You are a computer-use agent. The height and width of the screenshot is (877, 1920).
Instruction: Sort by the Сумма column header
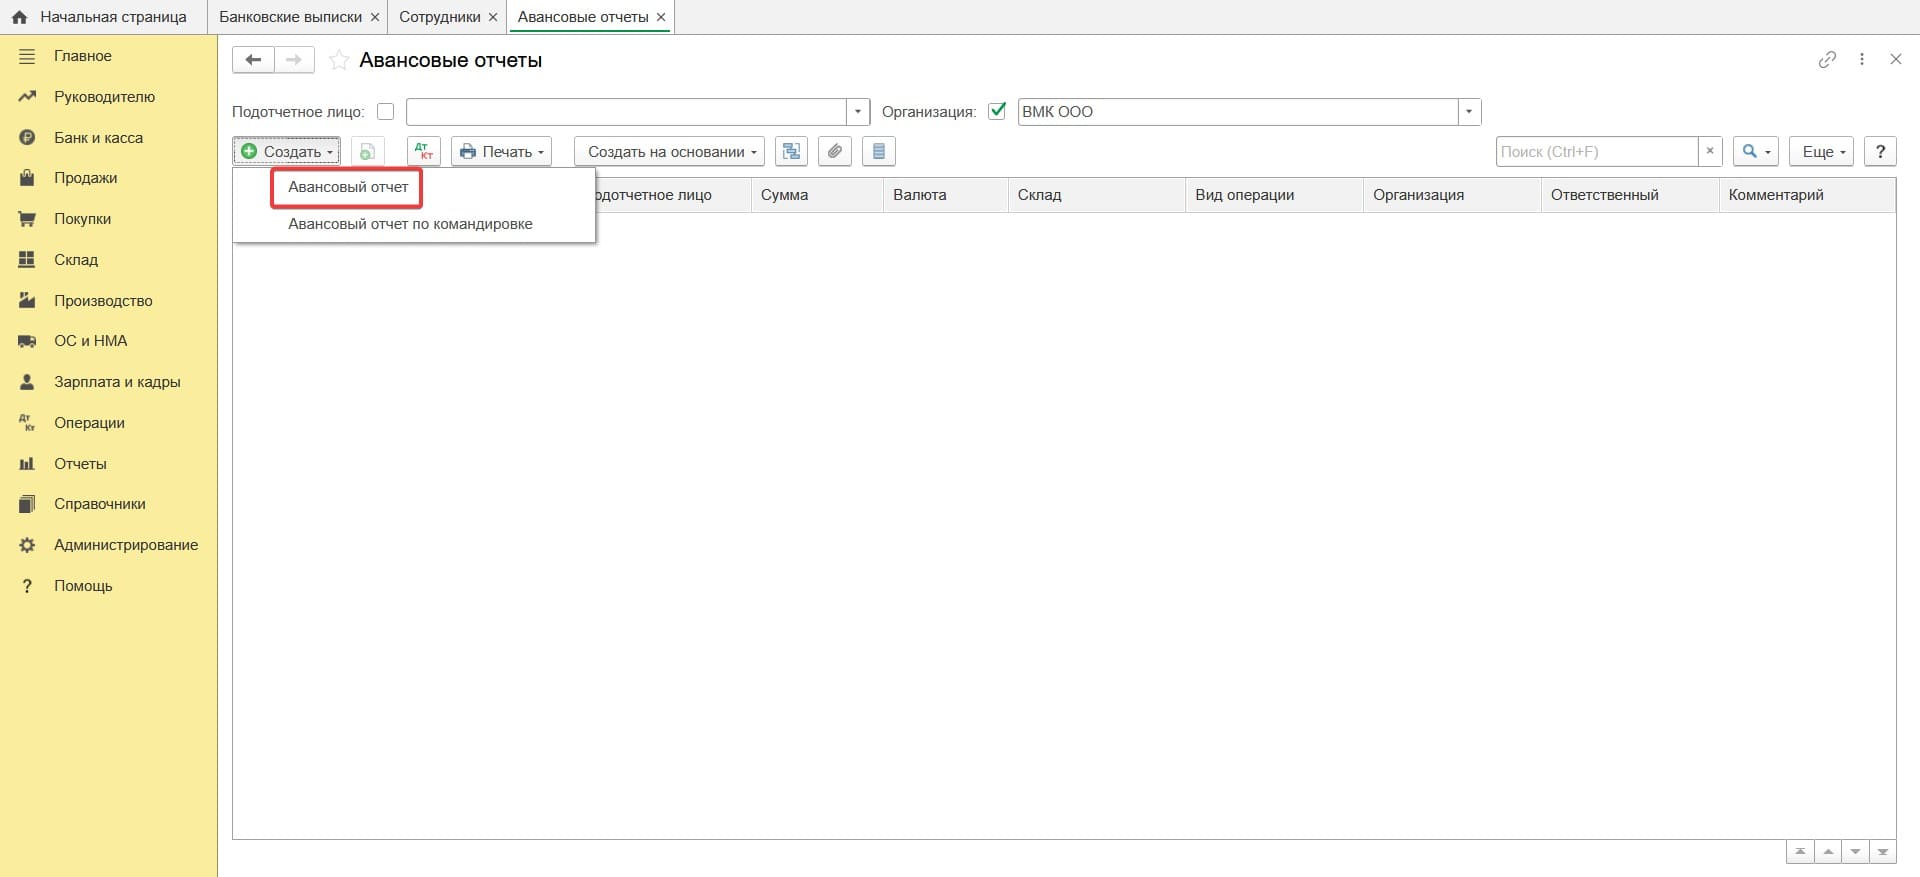coord(817,195)
